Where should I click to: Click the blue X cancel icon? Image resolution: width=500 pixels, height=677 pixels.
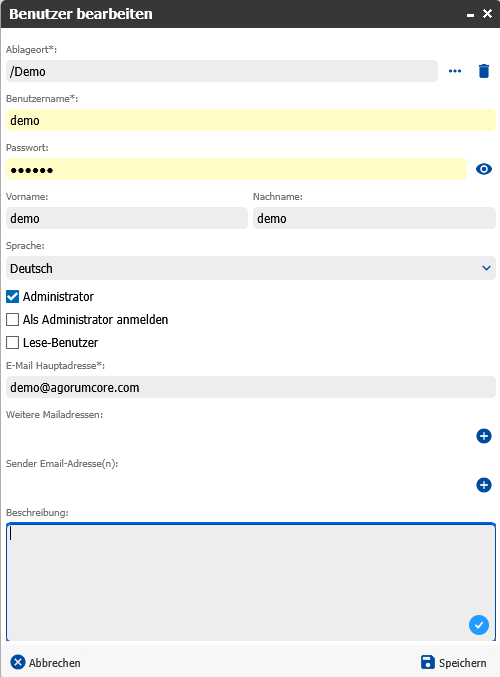click(x=18, y=662)
